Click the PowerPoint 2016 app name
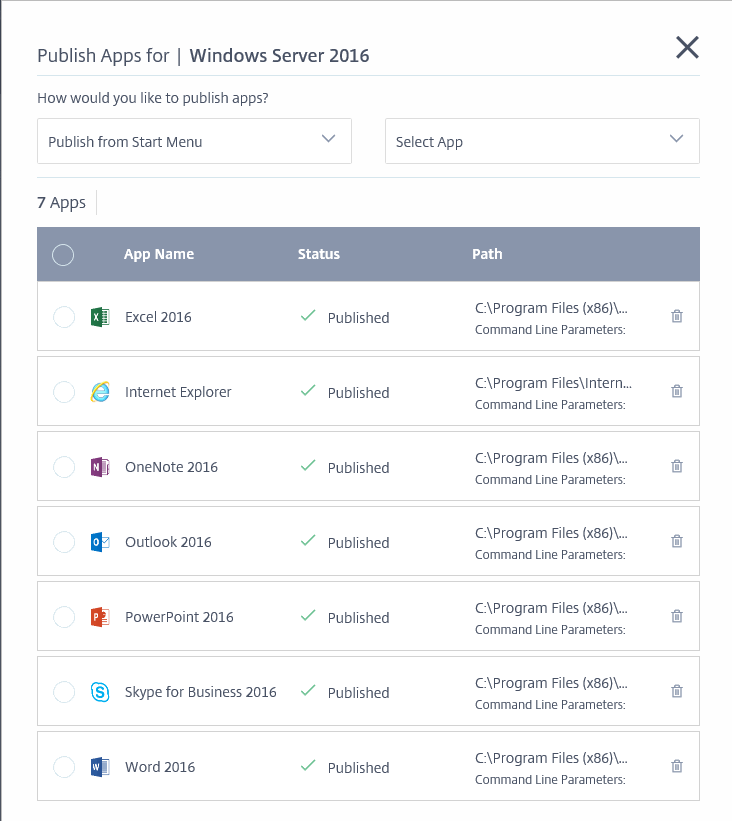The image size is (732, 821). point(179,617)
